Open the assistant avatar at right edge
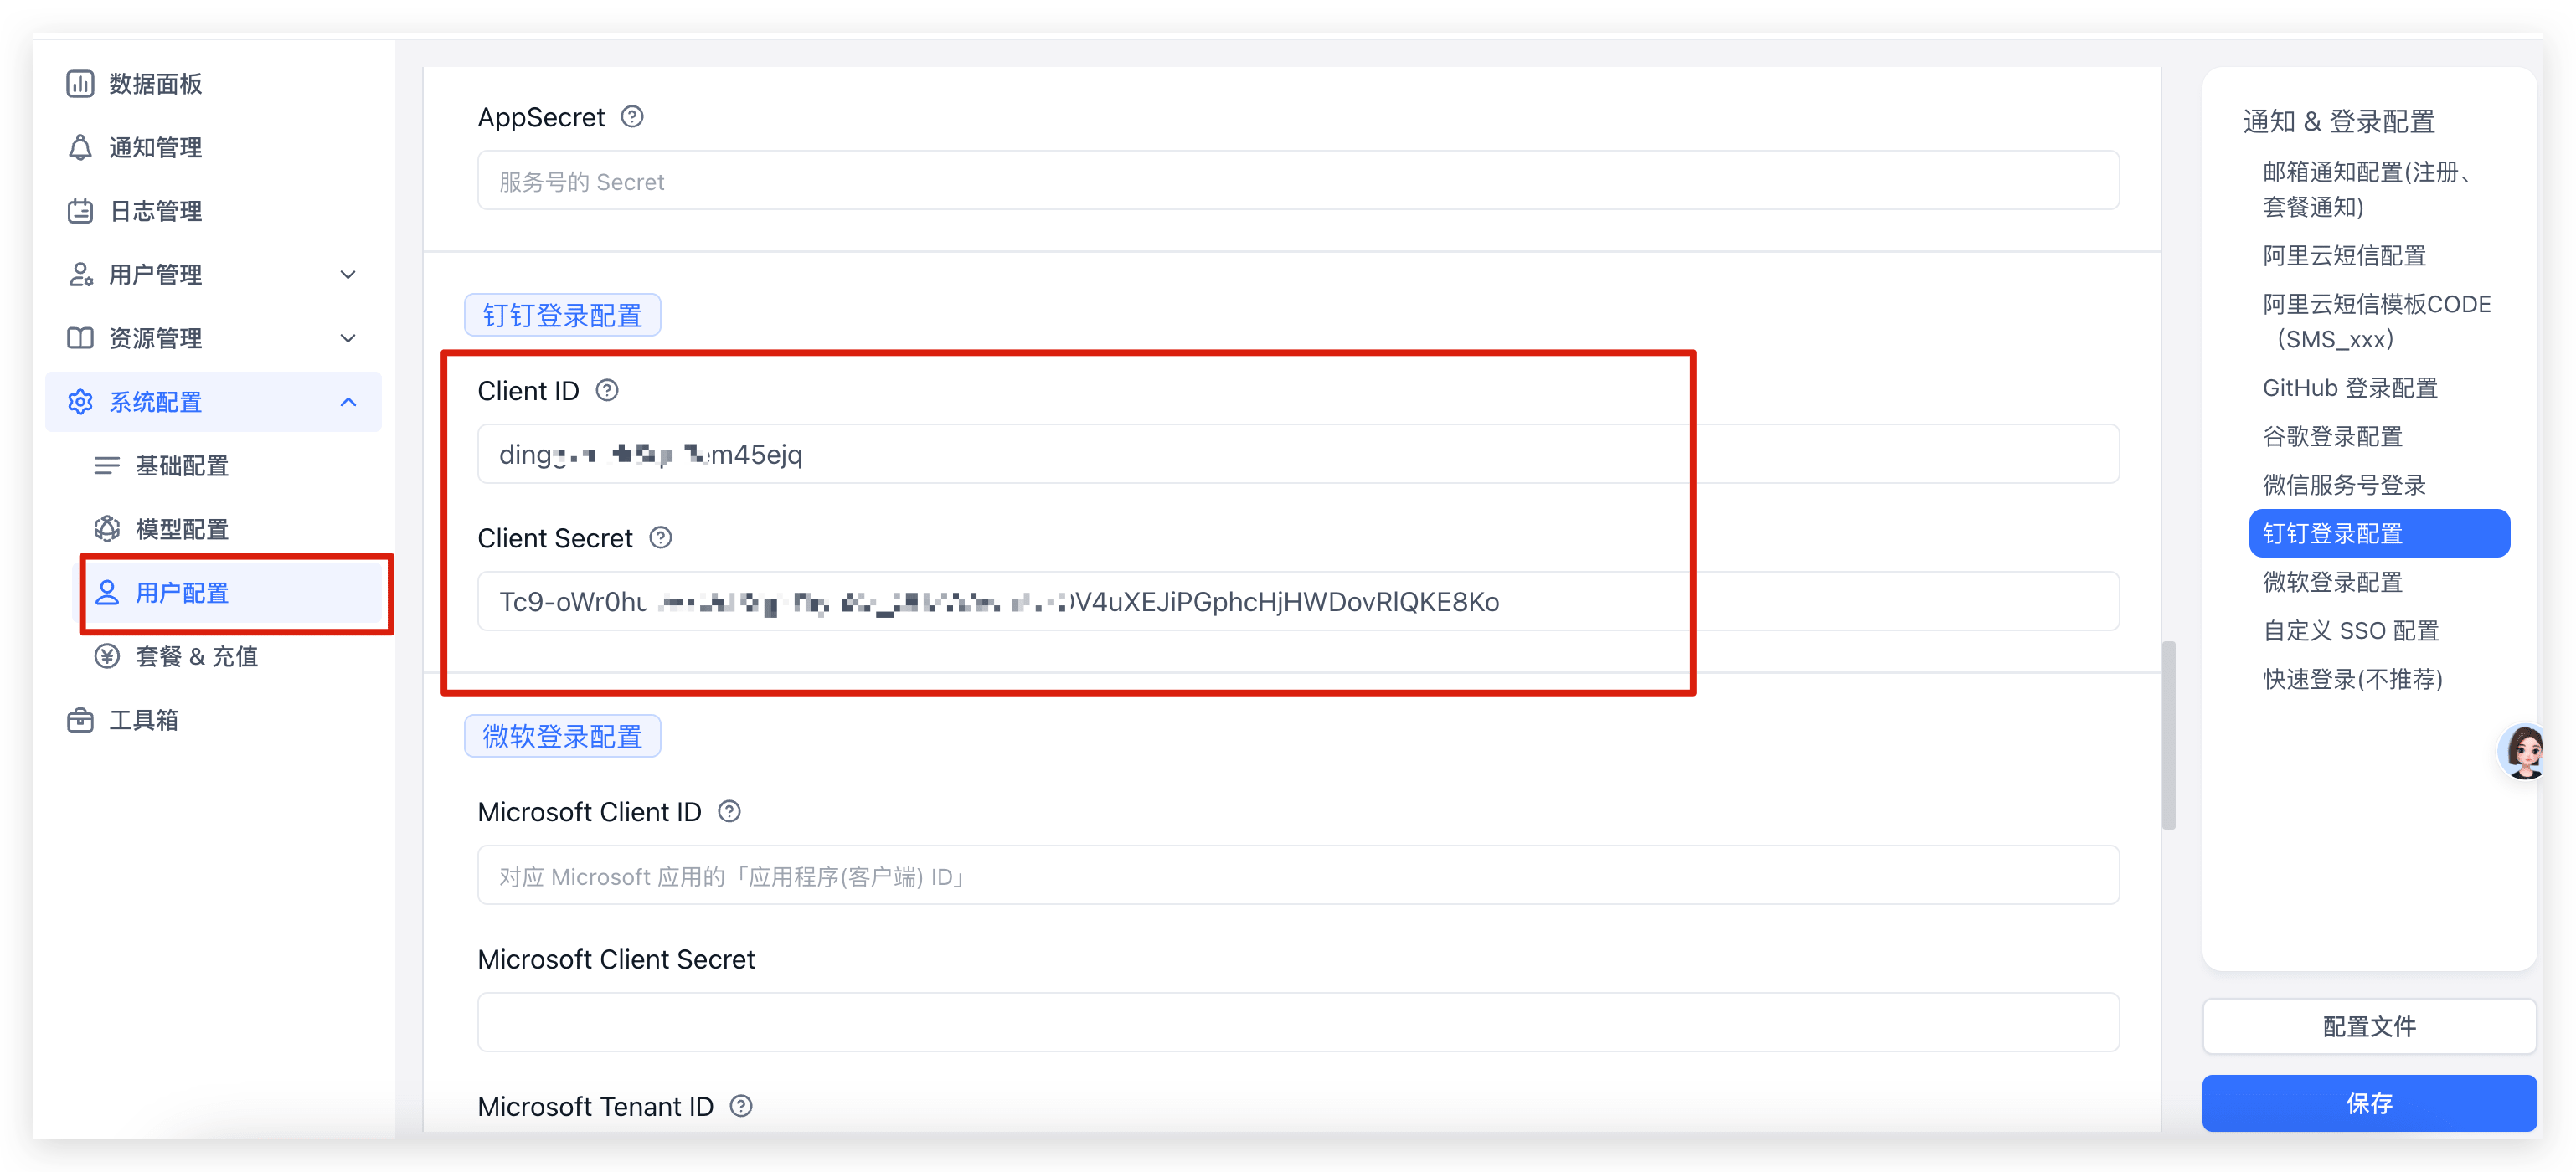This screenshot has height=1172, width=2576. coord(2522,751)
